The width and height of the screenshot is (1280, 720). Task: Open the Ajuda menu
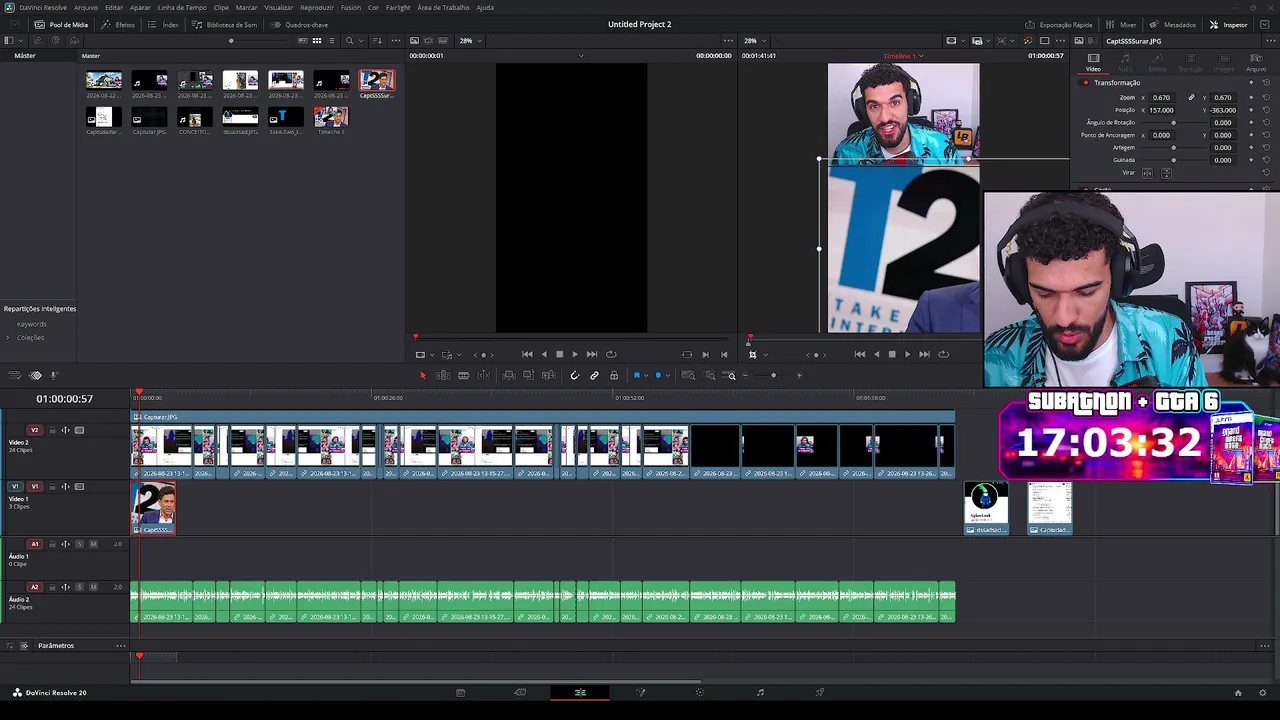point(485,7)
